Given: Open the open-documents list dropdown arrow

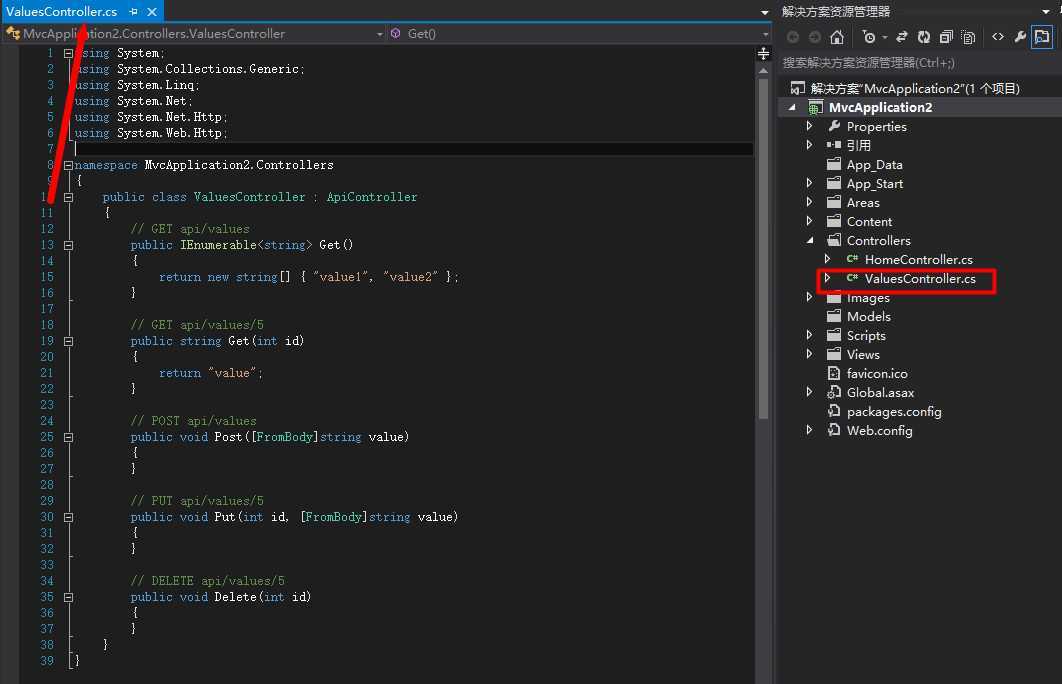Looking at the screenshot, I should [765, 12].
